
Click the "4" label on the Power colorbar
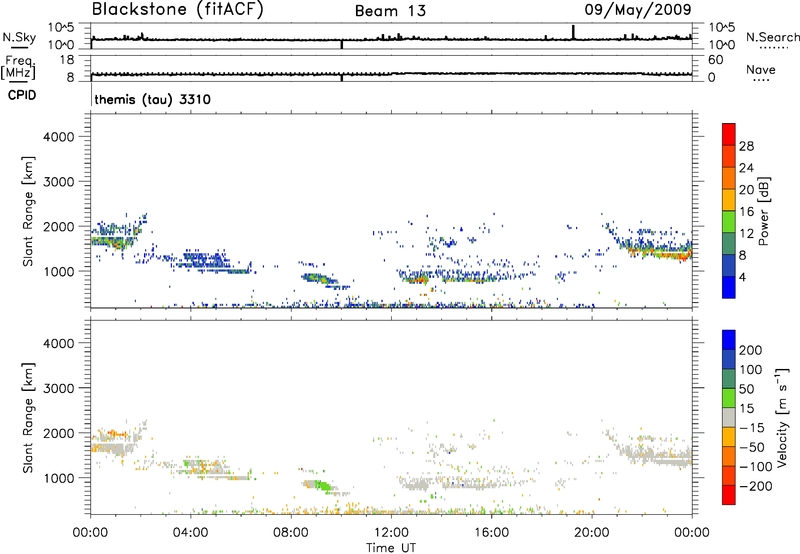pyautogui.click(x=743, y=277)
